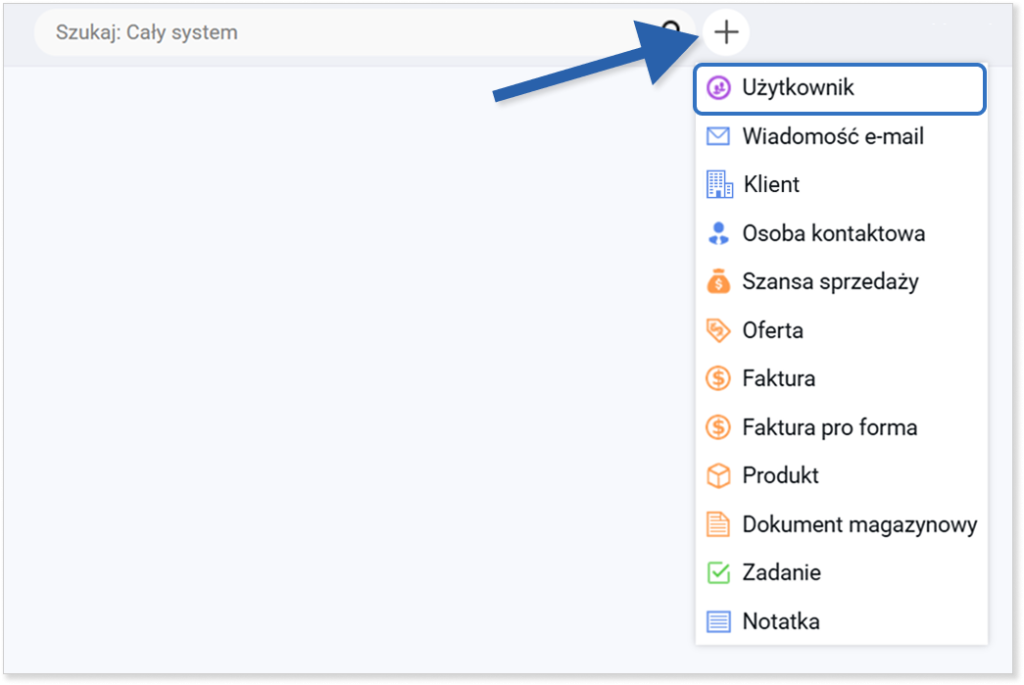1024x685 pixels.
Task: Click the building icon next to Klient
Action: (719, 184)
